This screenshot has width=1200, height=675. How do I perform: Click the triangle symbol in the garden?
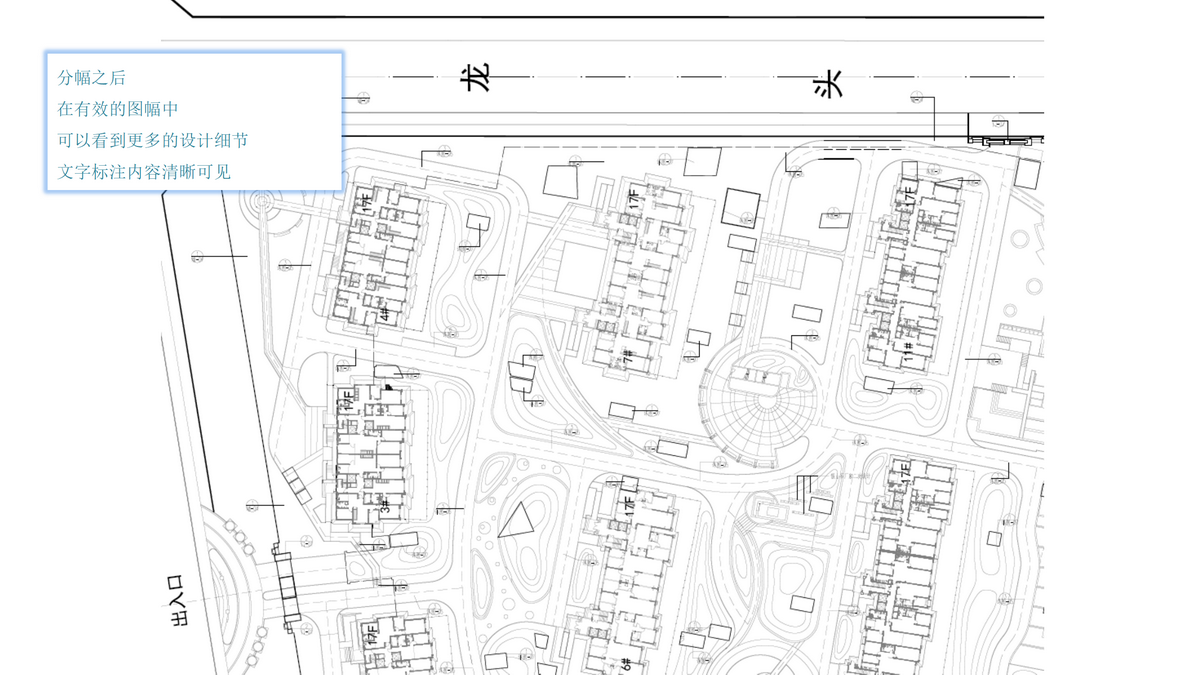point(516,522)
